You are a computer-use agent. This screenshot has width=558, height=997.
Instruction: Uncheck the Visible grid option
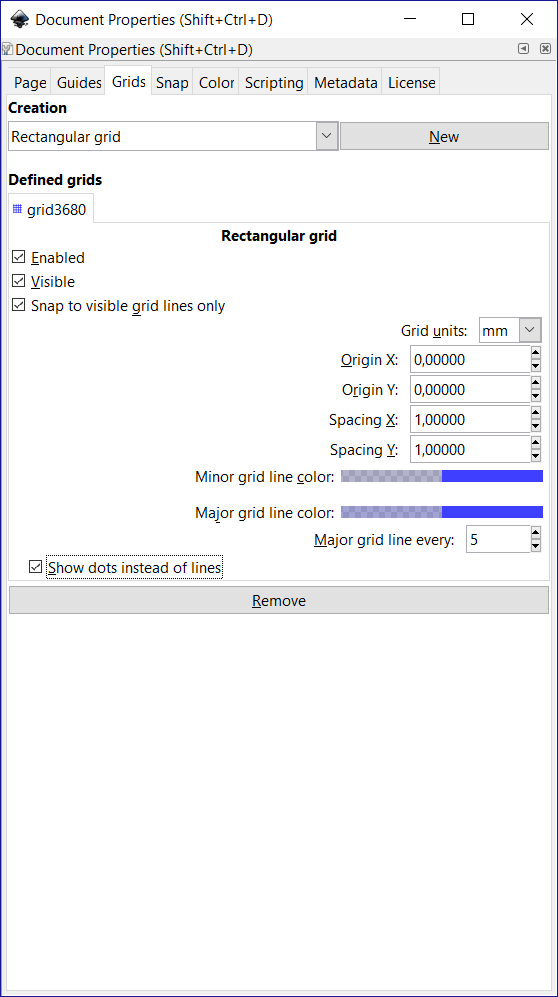pos(18,281)
